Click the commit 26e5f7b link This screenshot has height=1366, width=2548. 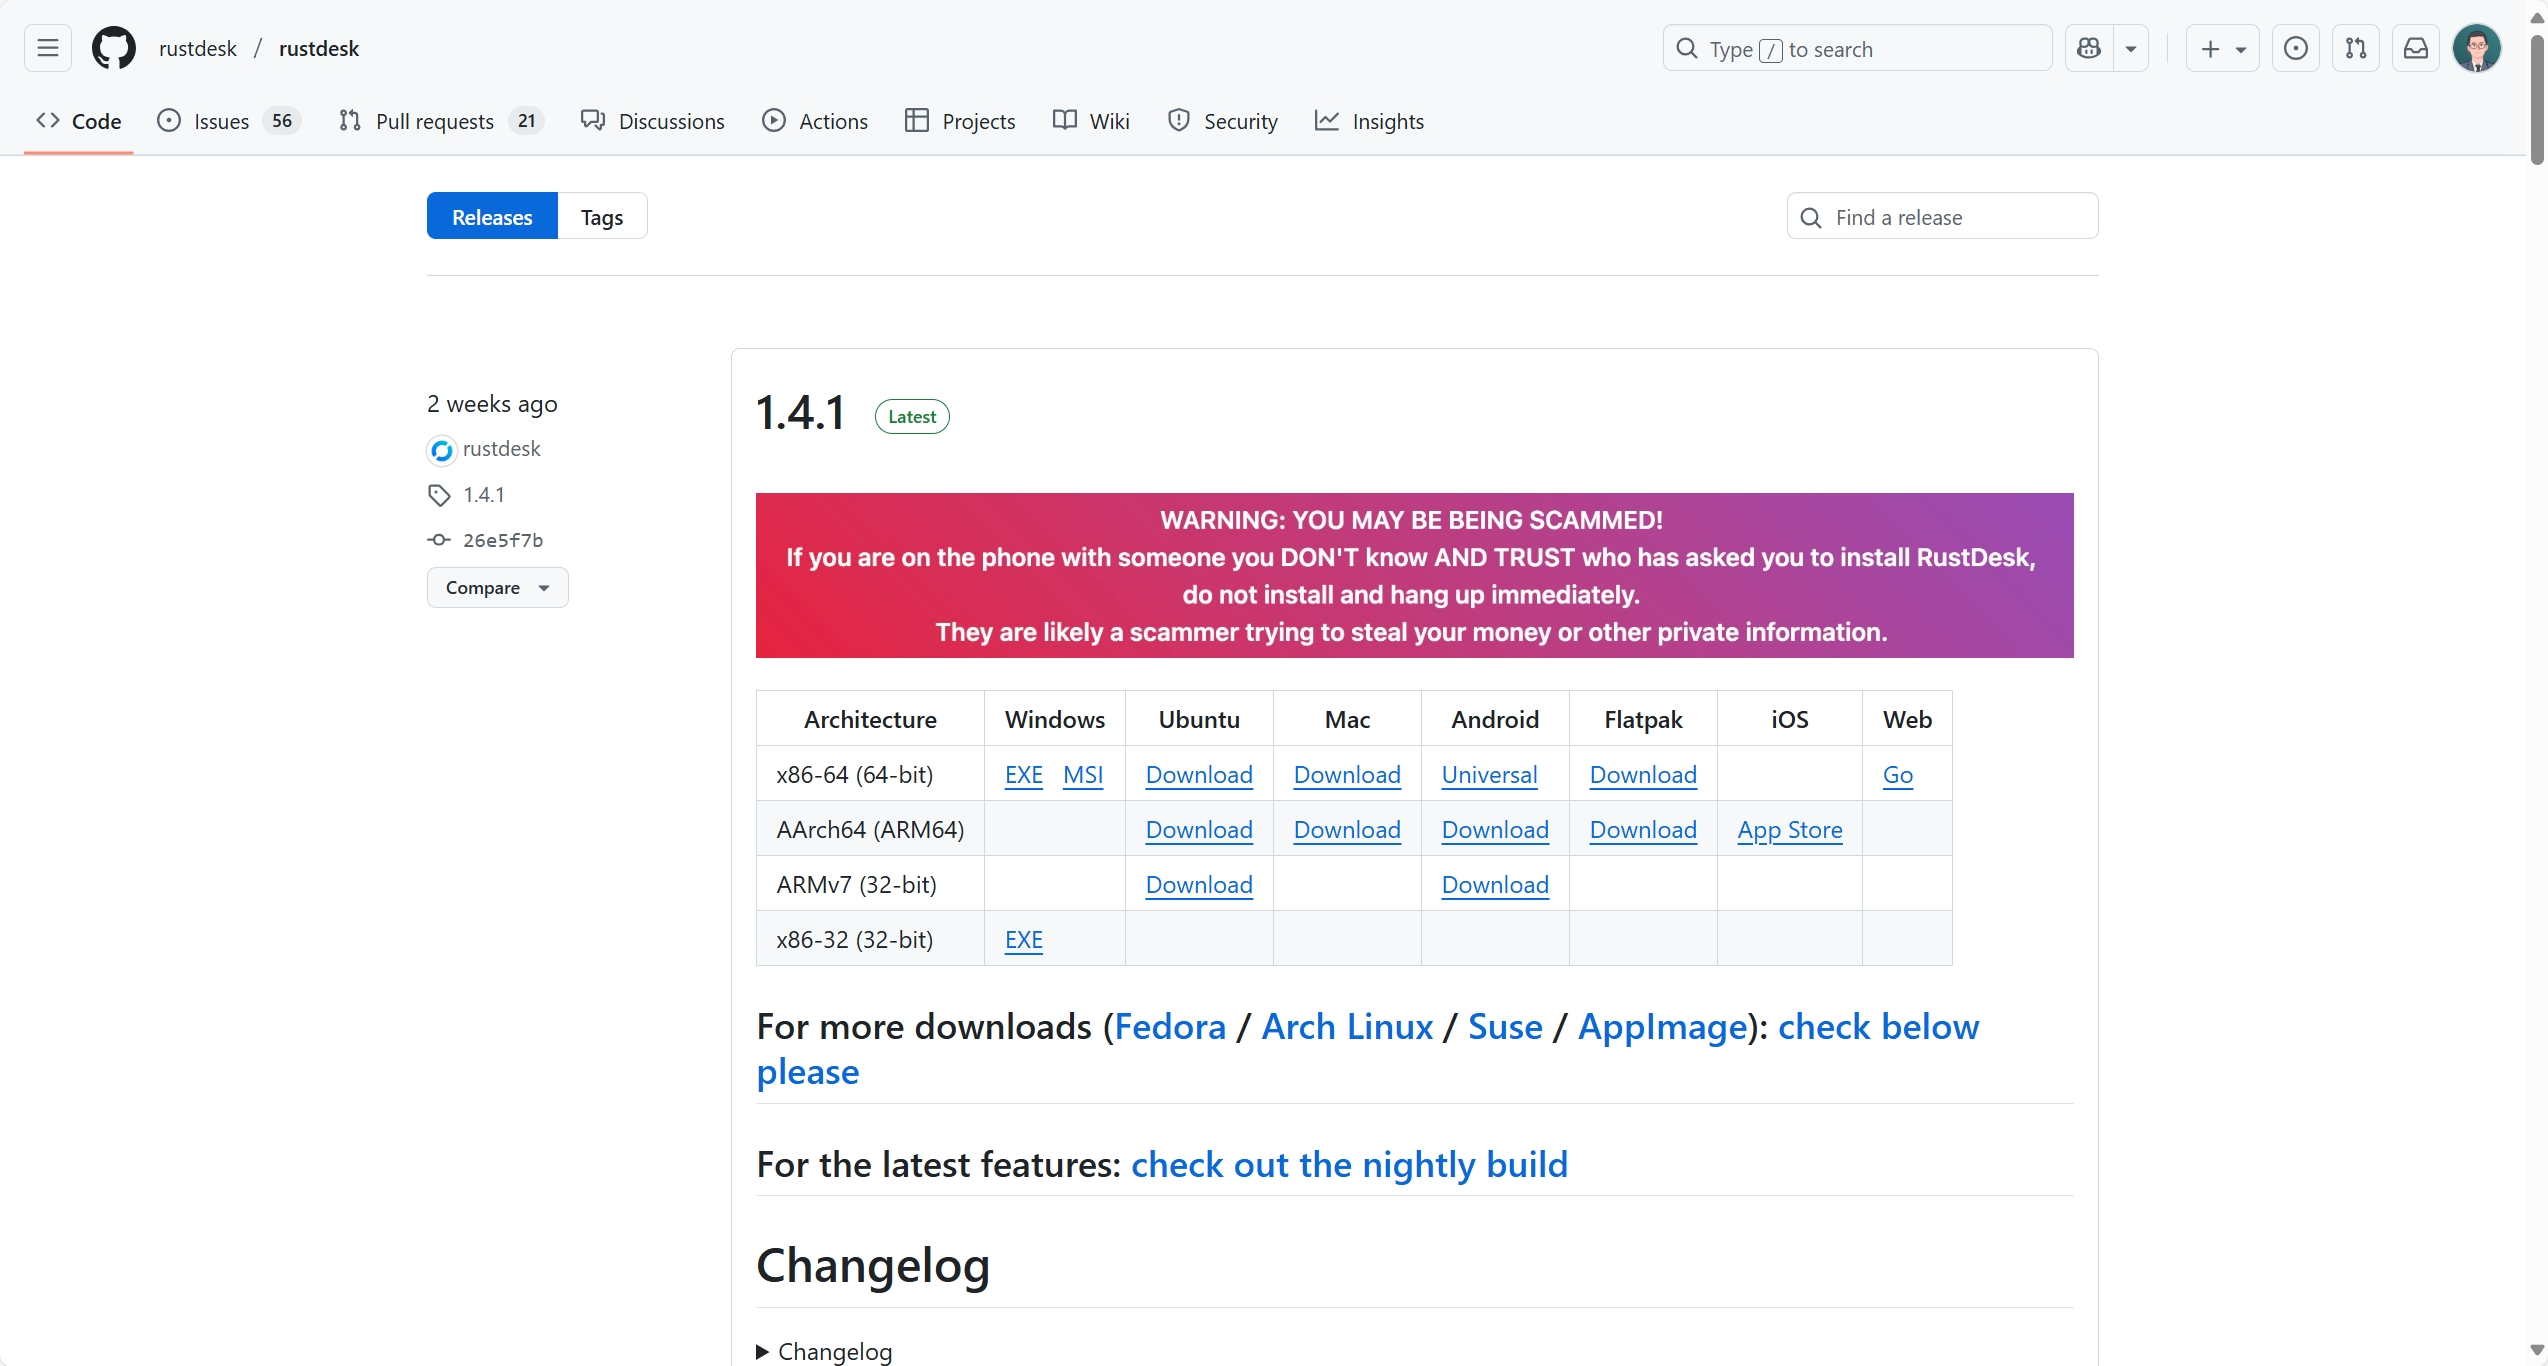tap(502, 540)
